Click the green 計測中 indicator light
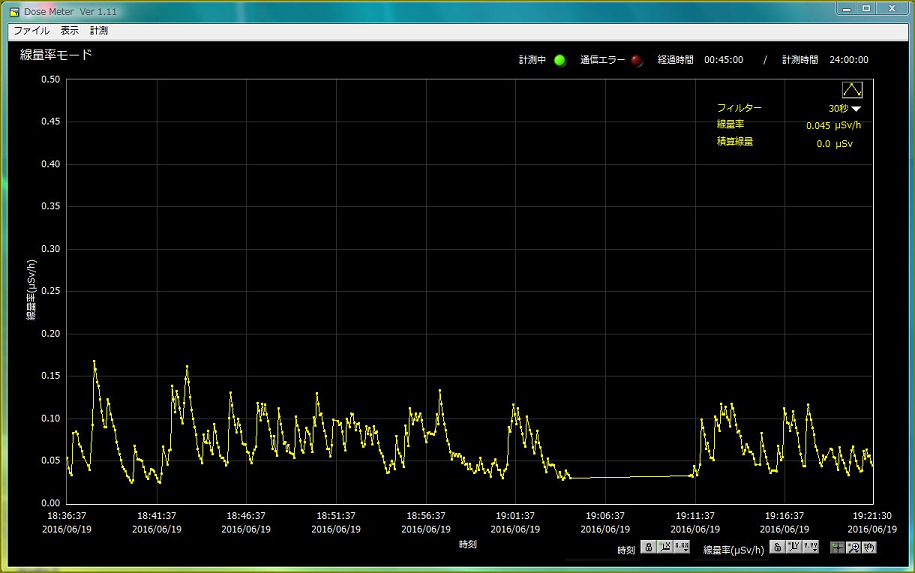 (x=560, y=60)
